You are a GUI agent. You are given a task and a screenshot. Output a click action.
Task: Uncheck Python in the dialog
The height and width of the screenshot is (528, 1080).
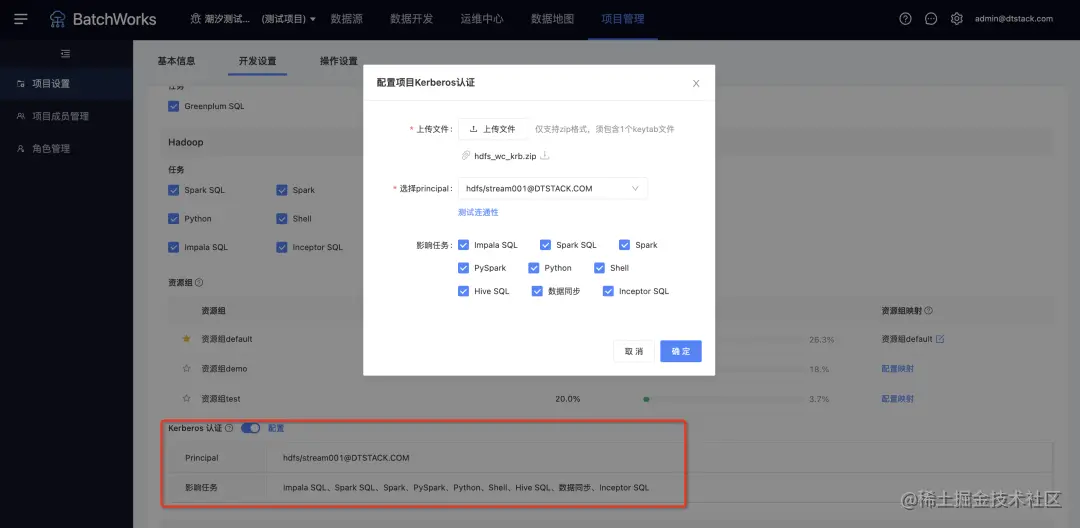(534, 268)
